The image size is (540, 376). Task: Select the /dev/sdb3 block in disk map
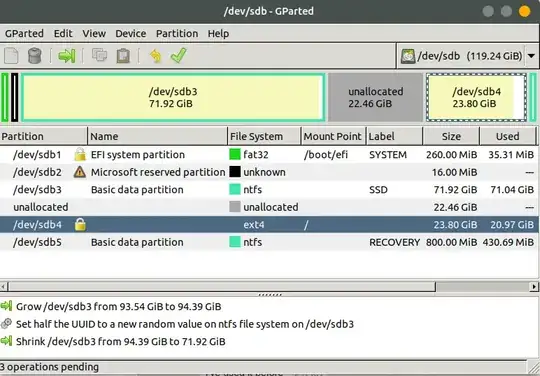[x=173, y=97]
